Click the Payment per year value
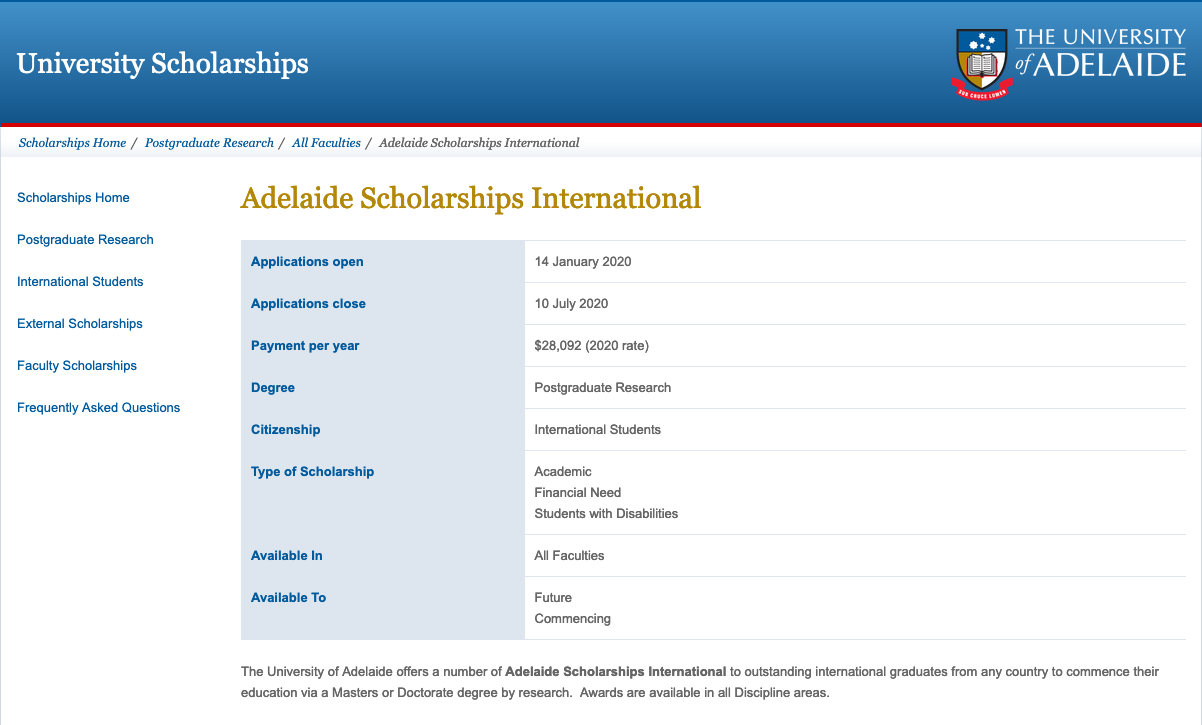This screenshot has width=1202, height=725. (x=592, y=346)
